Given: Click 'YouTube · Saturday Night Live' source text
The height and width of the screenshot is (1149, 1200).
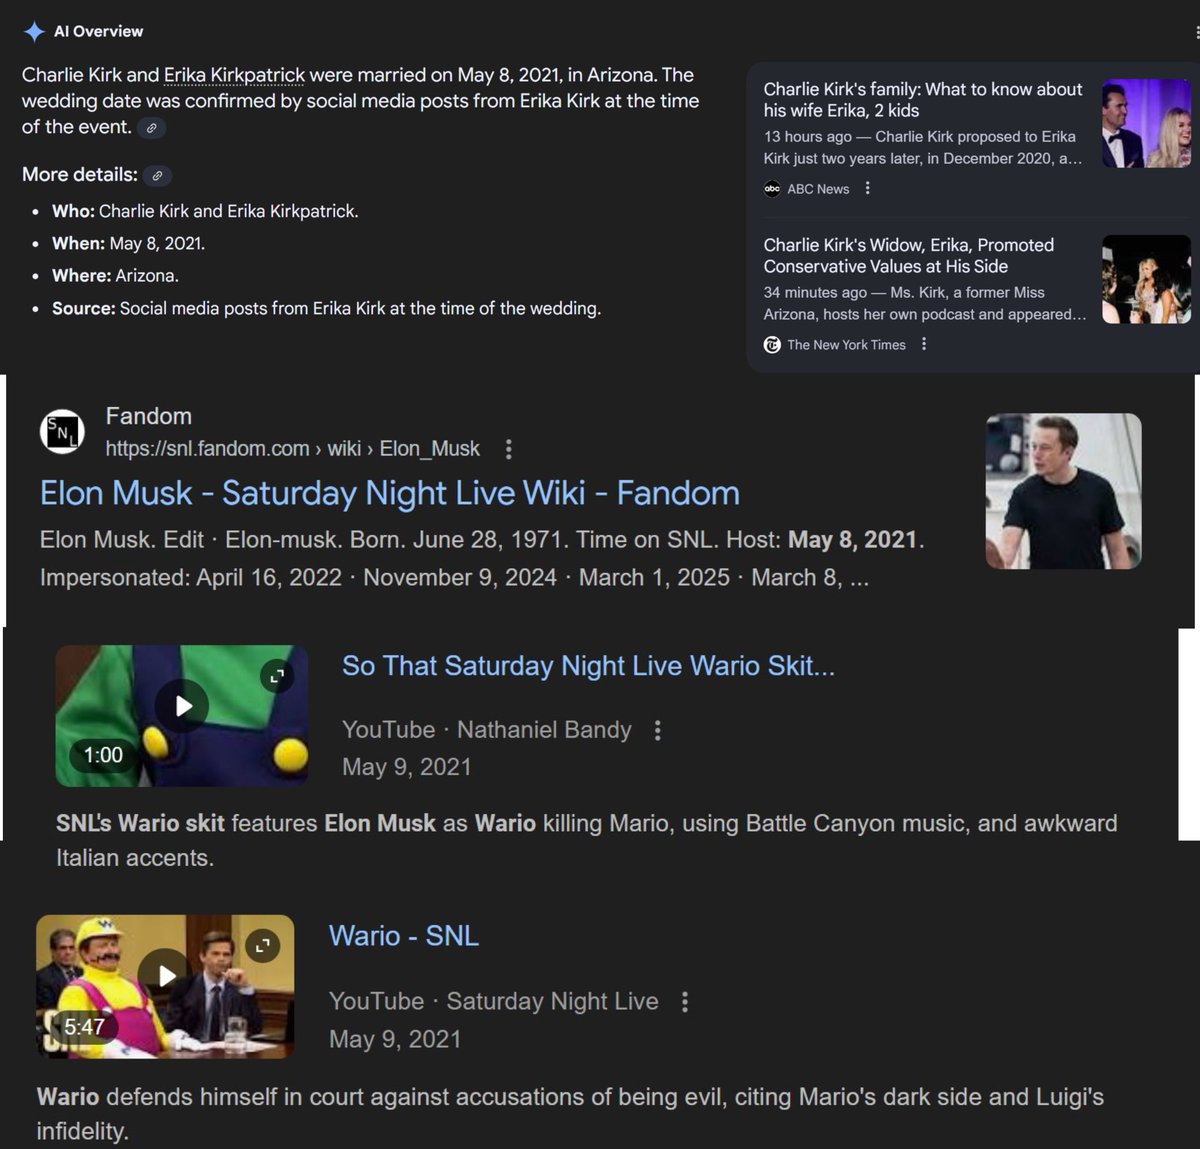Looking at the screenshot, I should tap(494, 1001).
